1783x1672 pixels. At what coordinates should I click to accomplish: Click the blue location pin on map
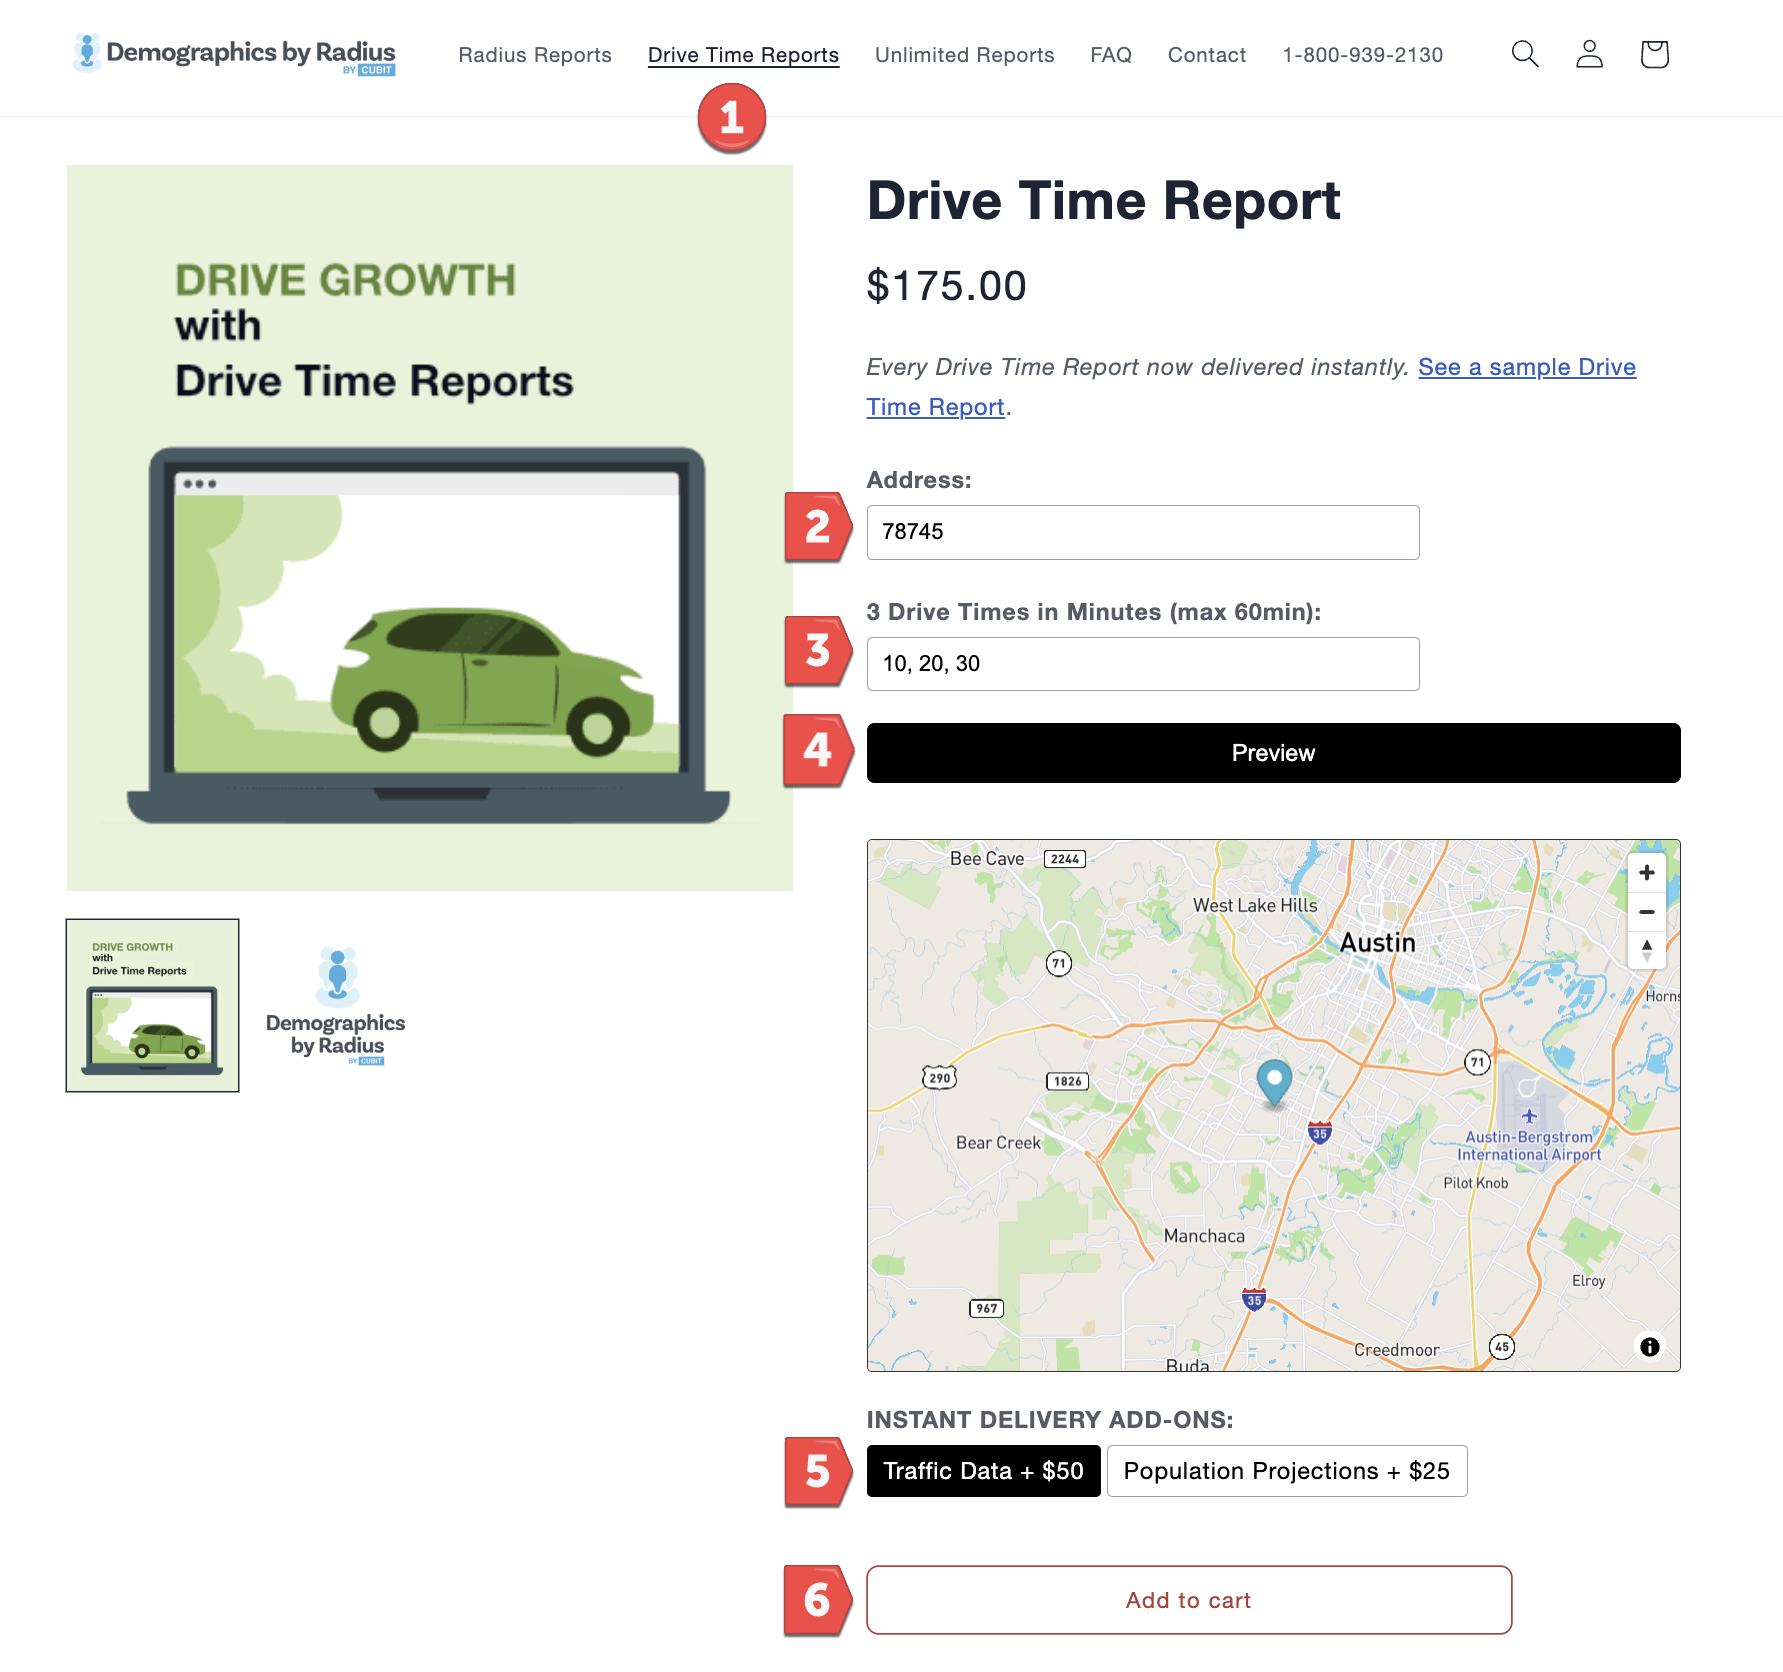(x=1273, y=1083)
